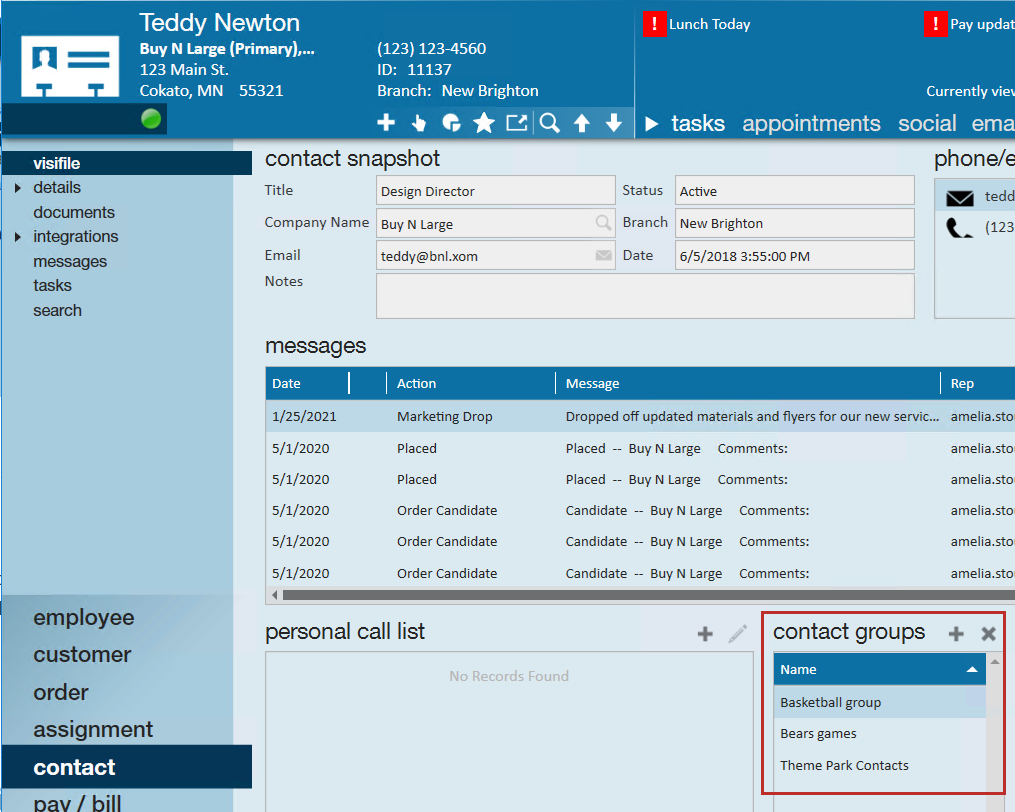1015x812 pixels.
Task: Open the tasks section in sidebar
Action: click(x=52, y=286)
